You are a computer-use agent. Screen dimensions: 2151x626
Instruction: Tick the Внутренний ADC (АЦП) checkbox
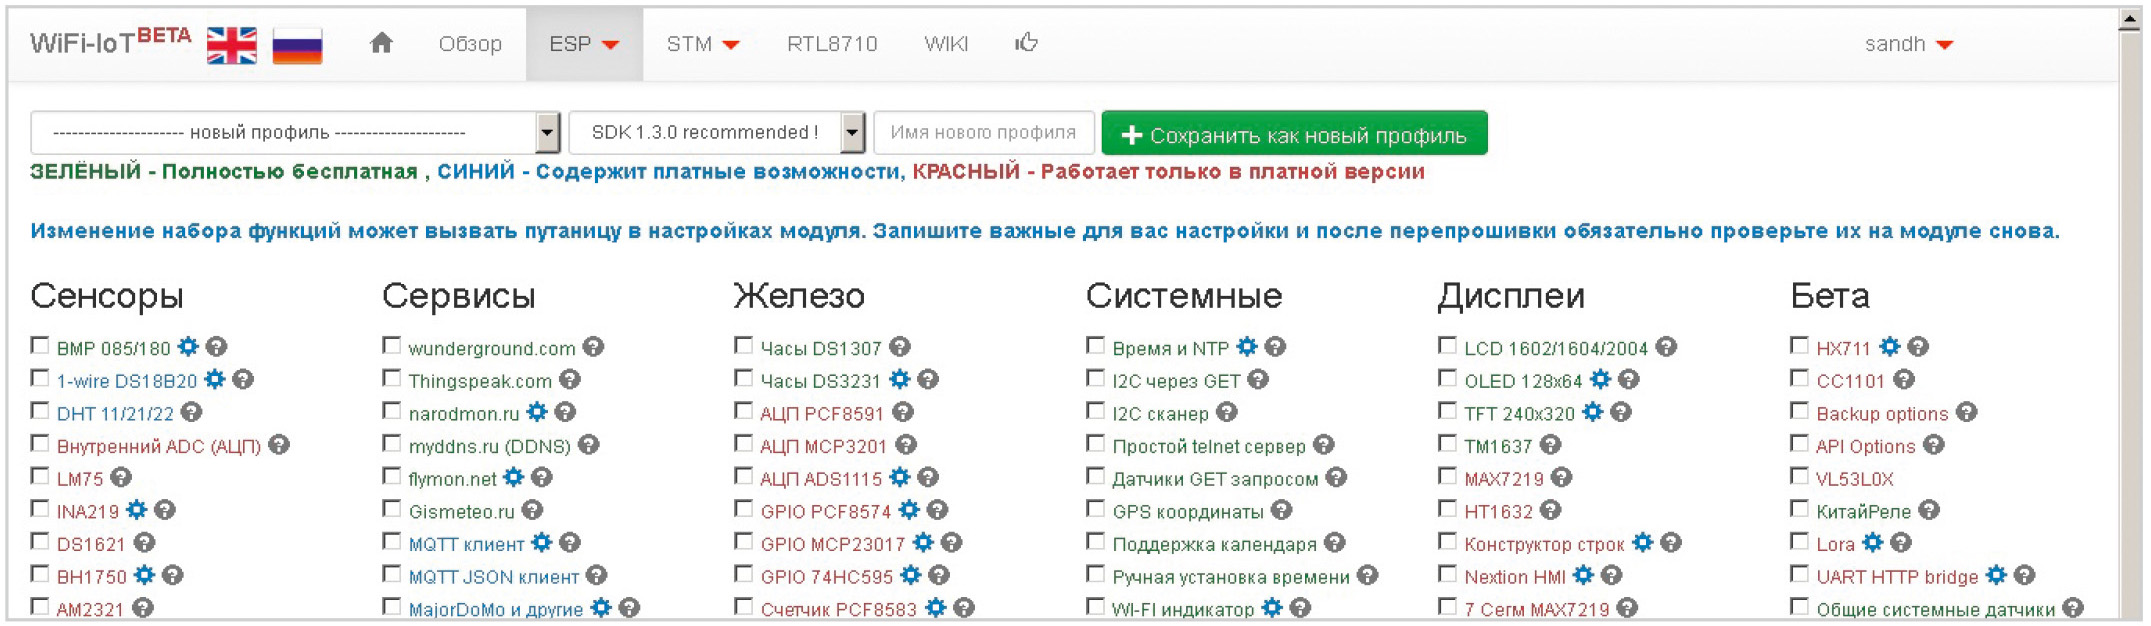[40, 444]
